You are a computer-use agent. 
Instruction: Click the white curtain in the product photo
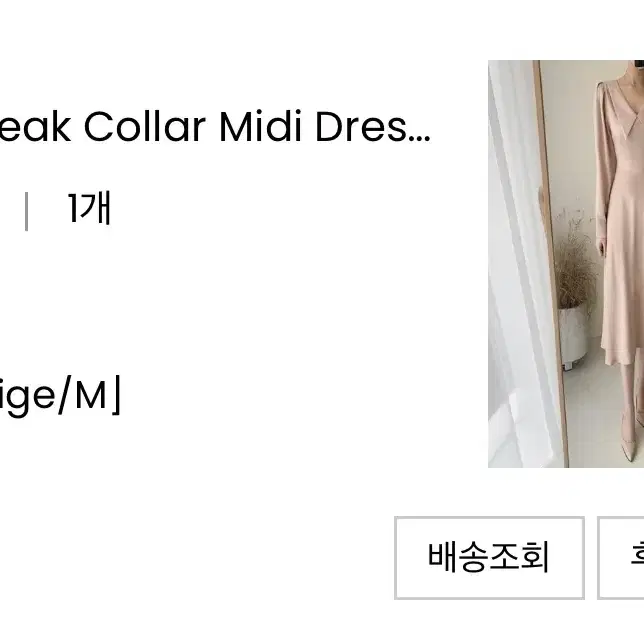point(520,264)
